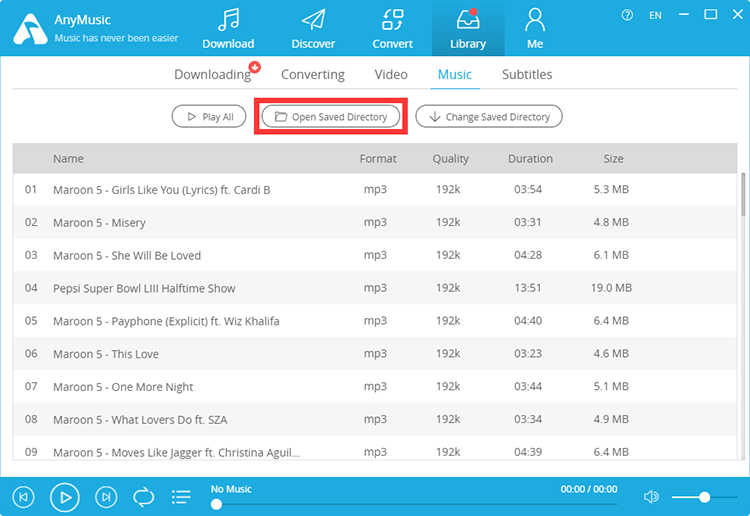Click the 00:00 / 00:00 time display
This screenshot has width=750, height=516.
coord(589,489)
